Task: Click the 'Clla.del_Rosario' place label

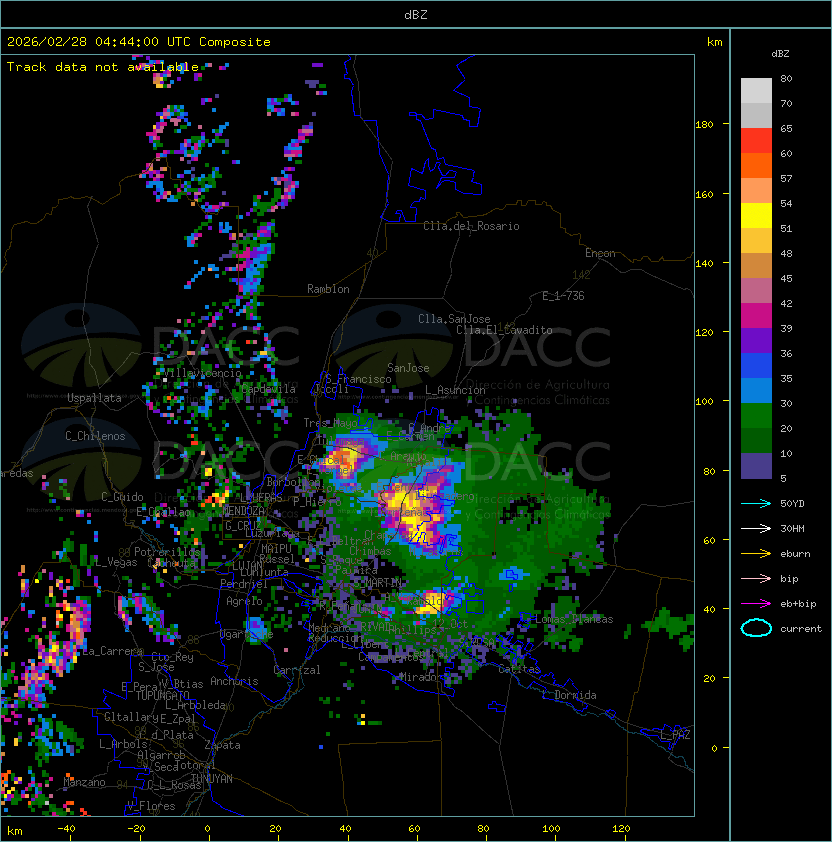Action: point(471,226)
